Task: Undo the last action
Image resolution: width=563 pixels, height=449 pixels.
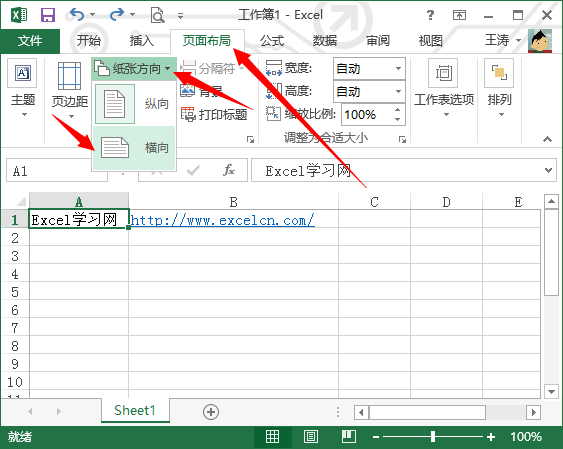Action: coord(77,15)
